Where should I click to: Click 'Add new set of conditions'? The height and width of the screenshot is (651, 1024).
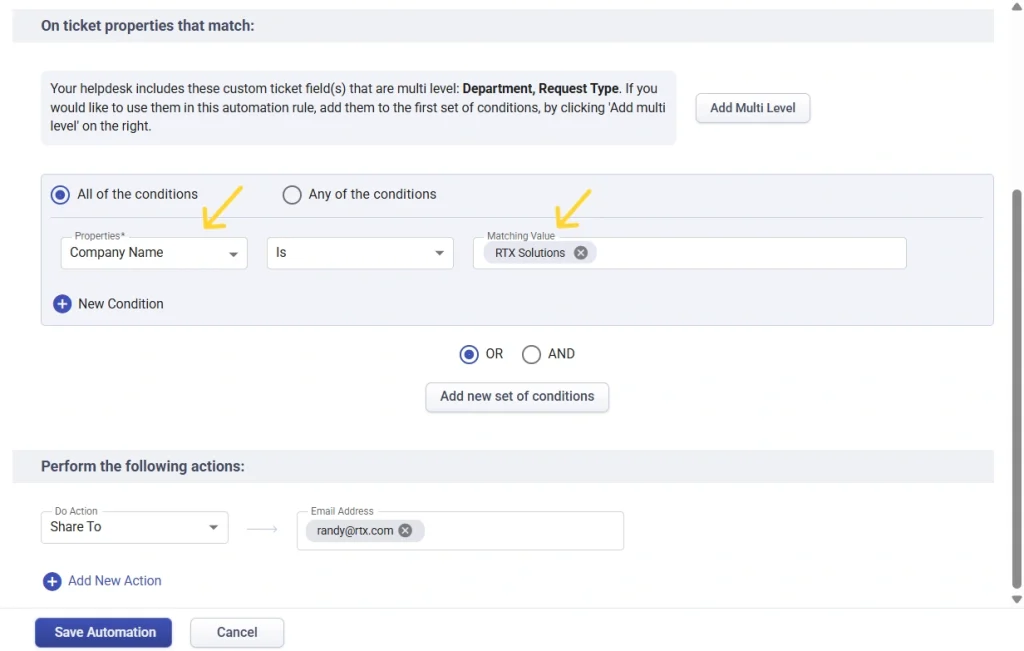517,397
